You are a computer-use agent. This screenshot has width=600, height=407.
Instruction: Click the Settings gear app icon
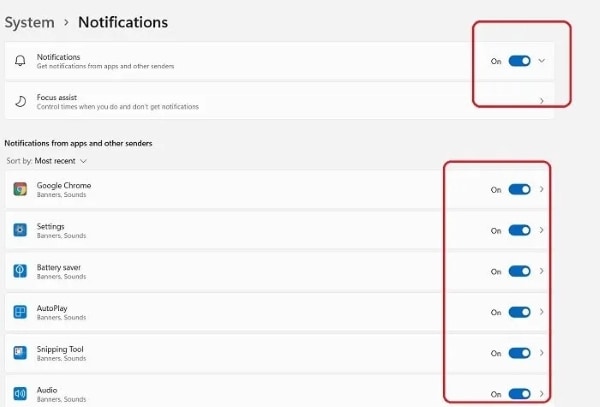coord(20,230)
